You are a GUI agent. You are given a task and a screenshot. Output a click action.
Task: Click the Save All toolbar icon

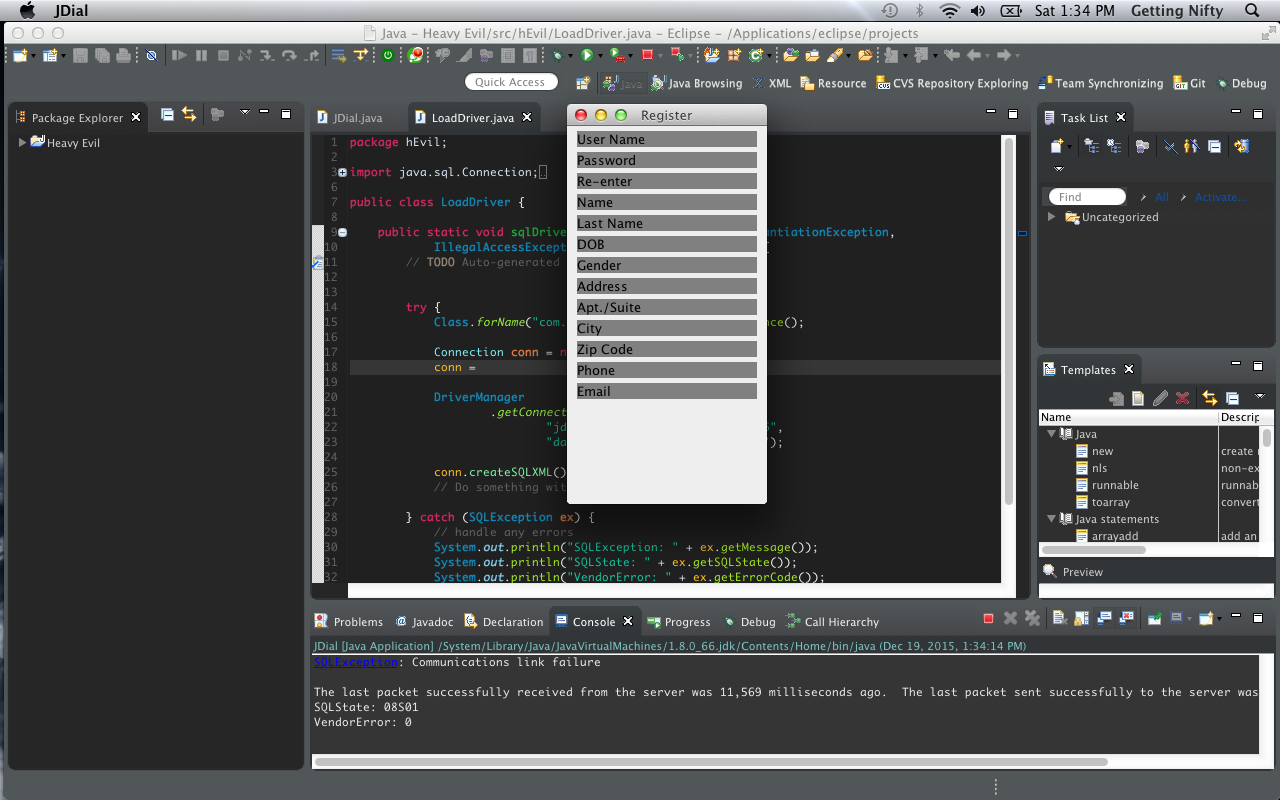click(x=102, y=55)
